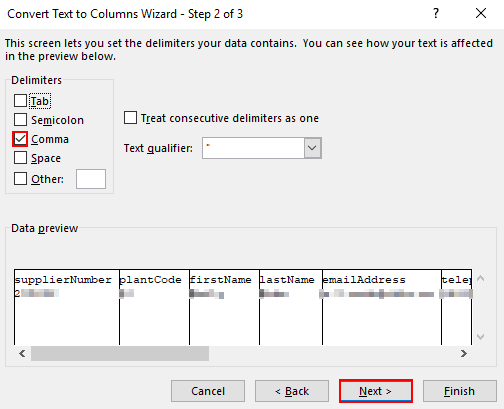
Task: Enable the Tab delimiter checkbox
Action: coord(20,101)
